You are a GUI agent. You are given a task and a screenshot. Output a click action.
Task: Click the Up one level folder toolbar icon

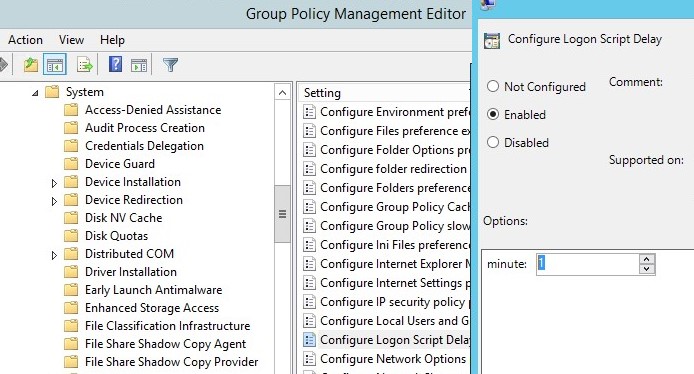[31, 65]
